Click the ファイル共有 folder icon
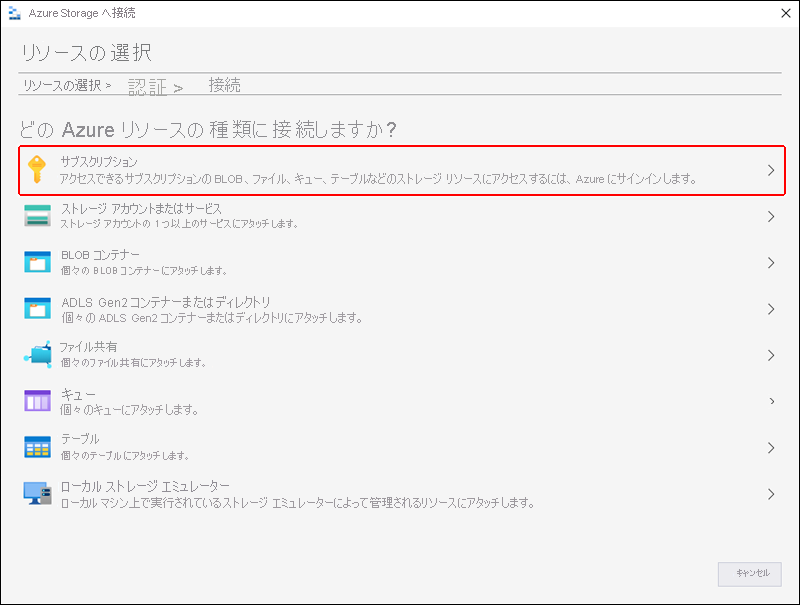 tap(37, 355)
